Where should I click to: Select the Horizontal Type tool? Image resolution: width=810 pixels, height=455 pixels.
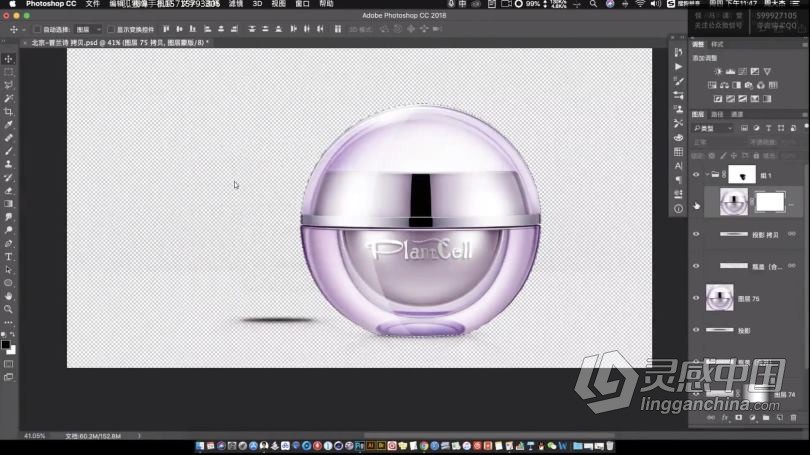pyautogui.click(x=8, y=257)
